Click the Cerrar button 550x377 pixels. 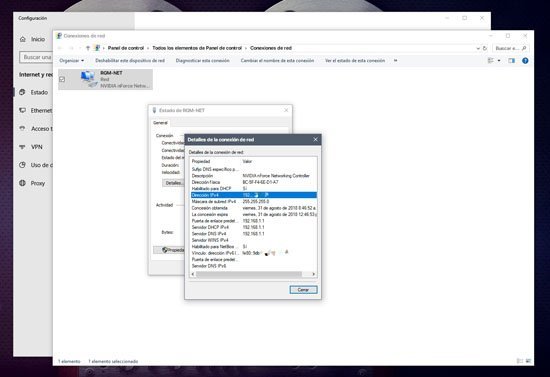[303, 290]
